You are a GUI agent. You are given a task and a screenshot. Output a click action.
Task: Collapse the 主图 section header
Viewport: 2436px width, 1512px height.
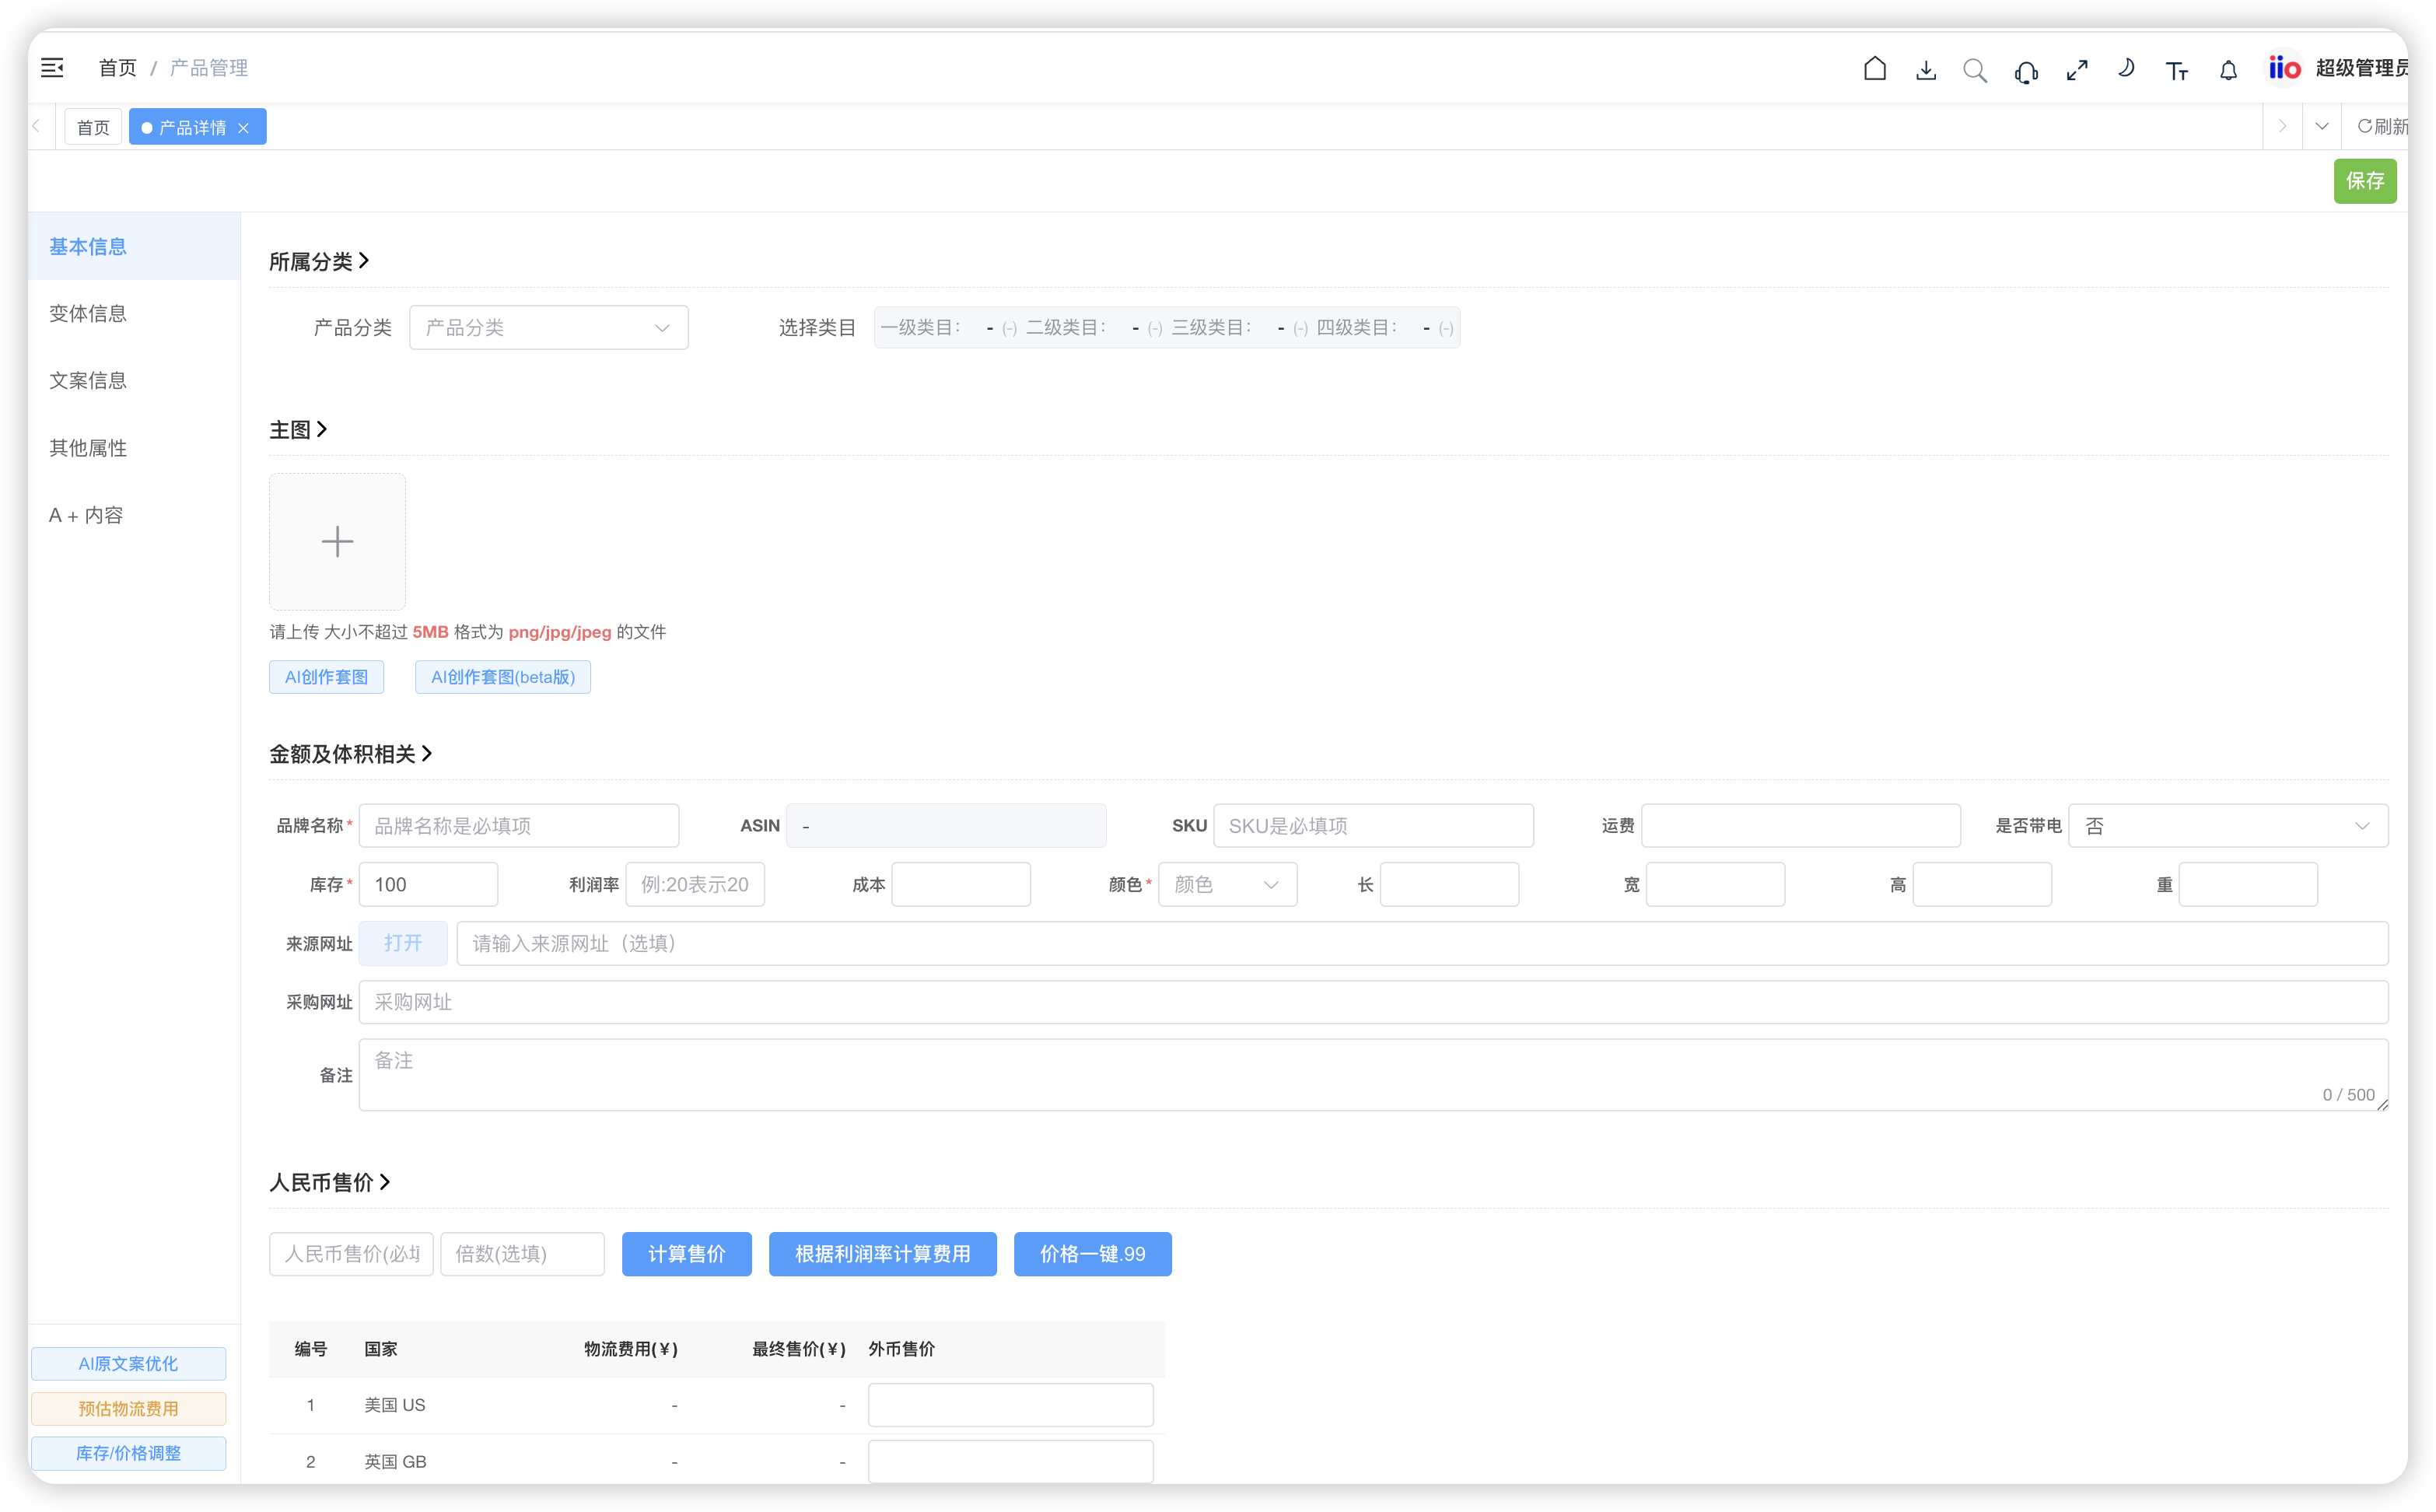click(298, 429)
